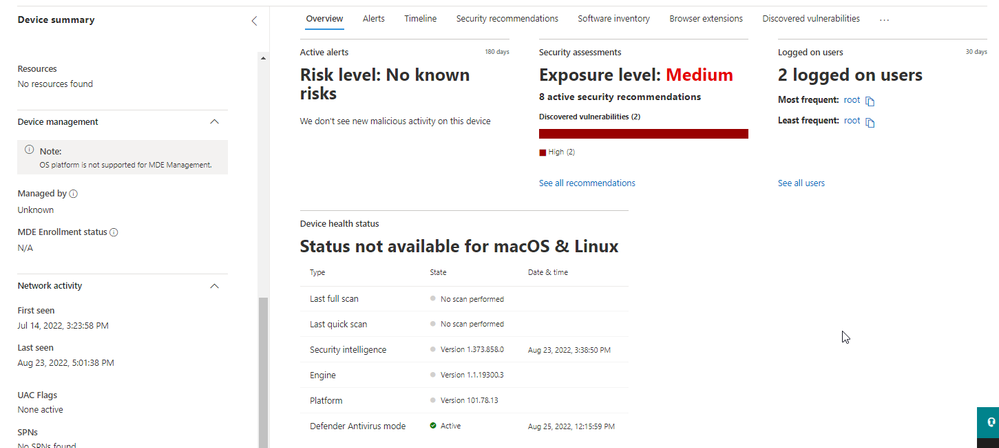Click the Date & time column header
This screenshot has height=448, width=999.
pos(548,272)
